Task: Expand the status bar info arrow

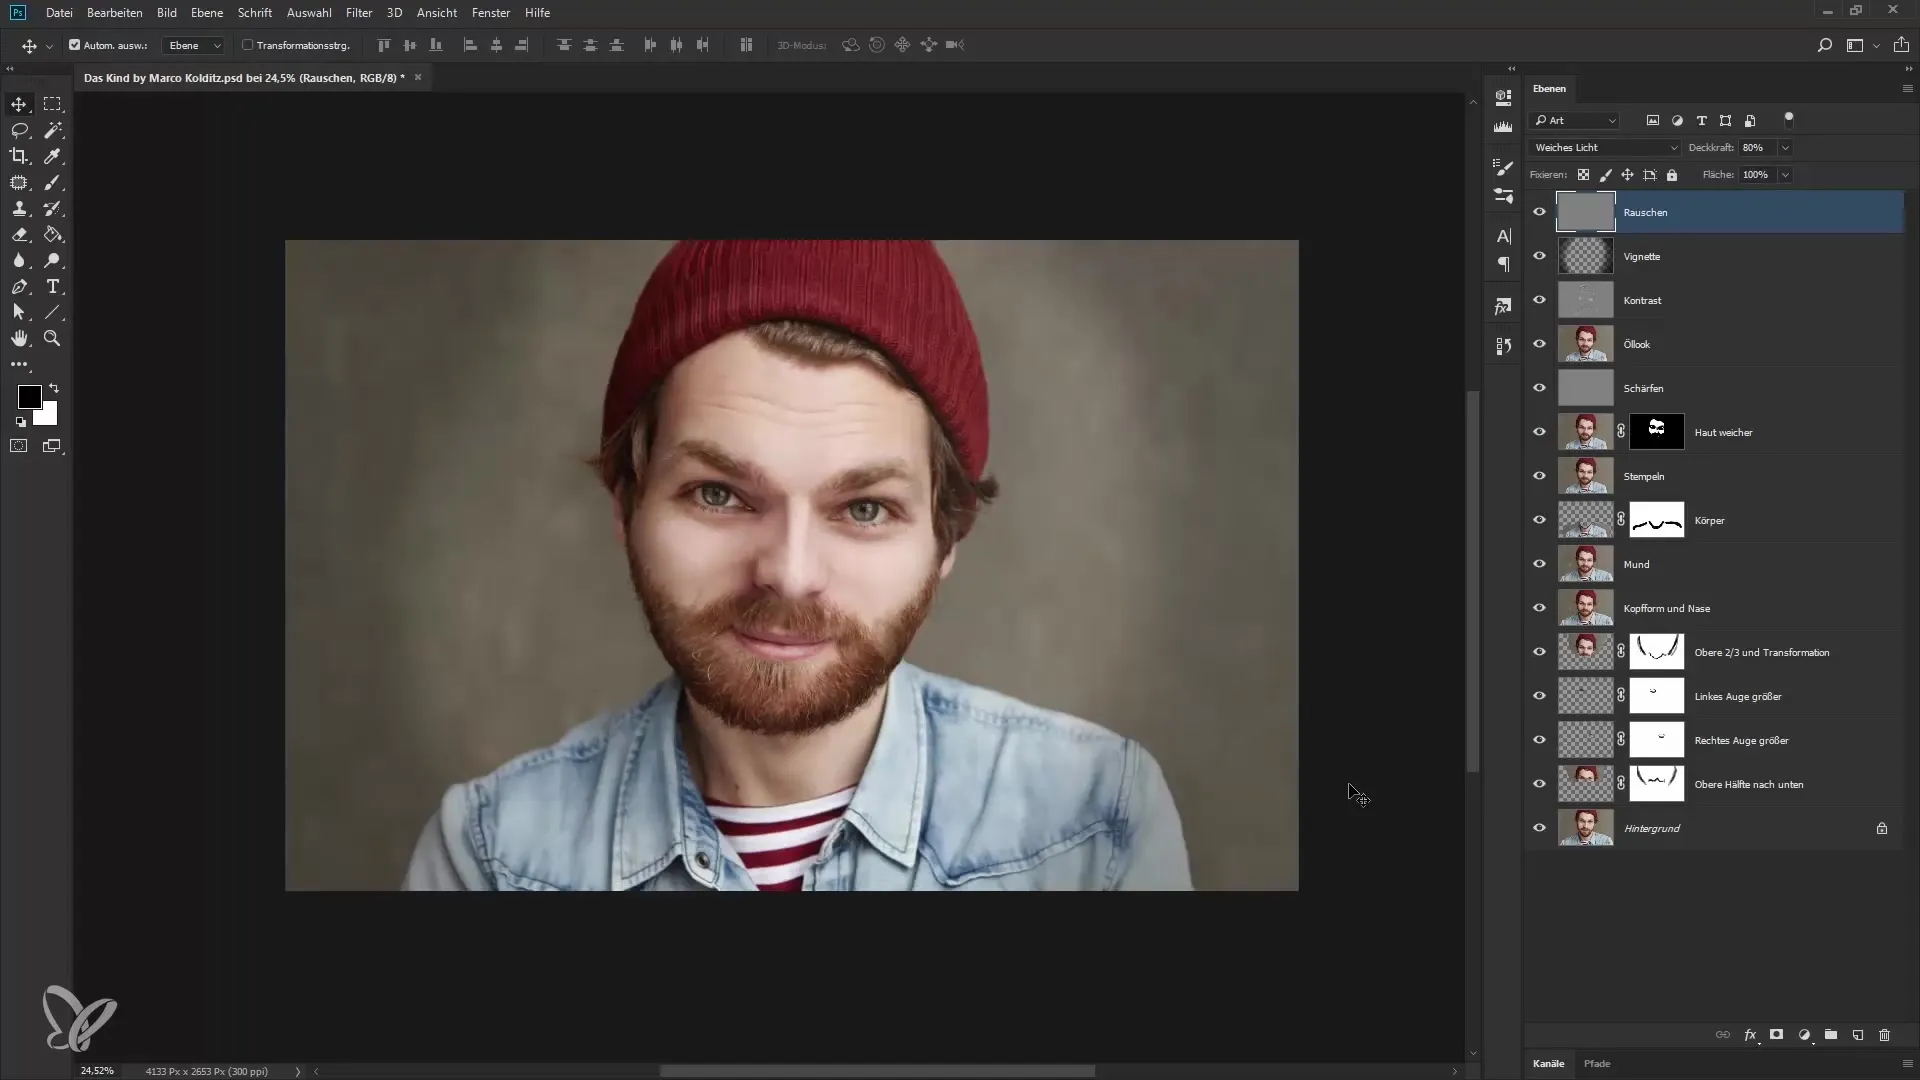Action: point(297,1071)
